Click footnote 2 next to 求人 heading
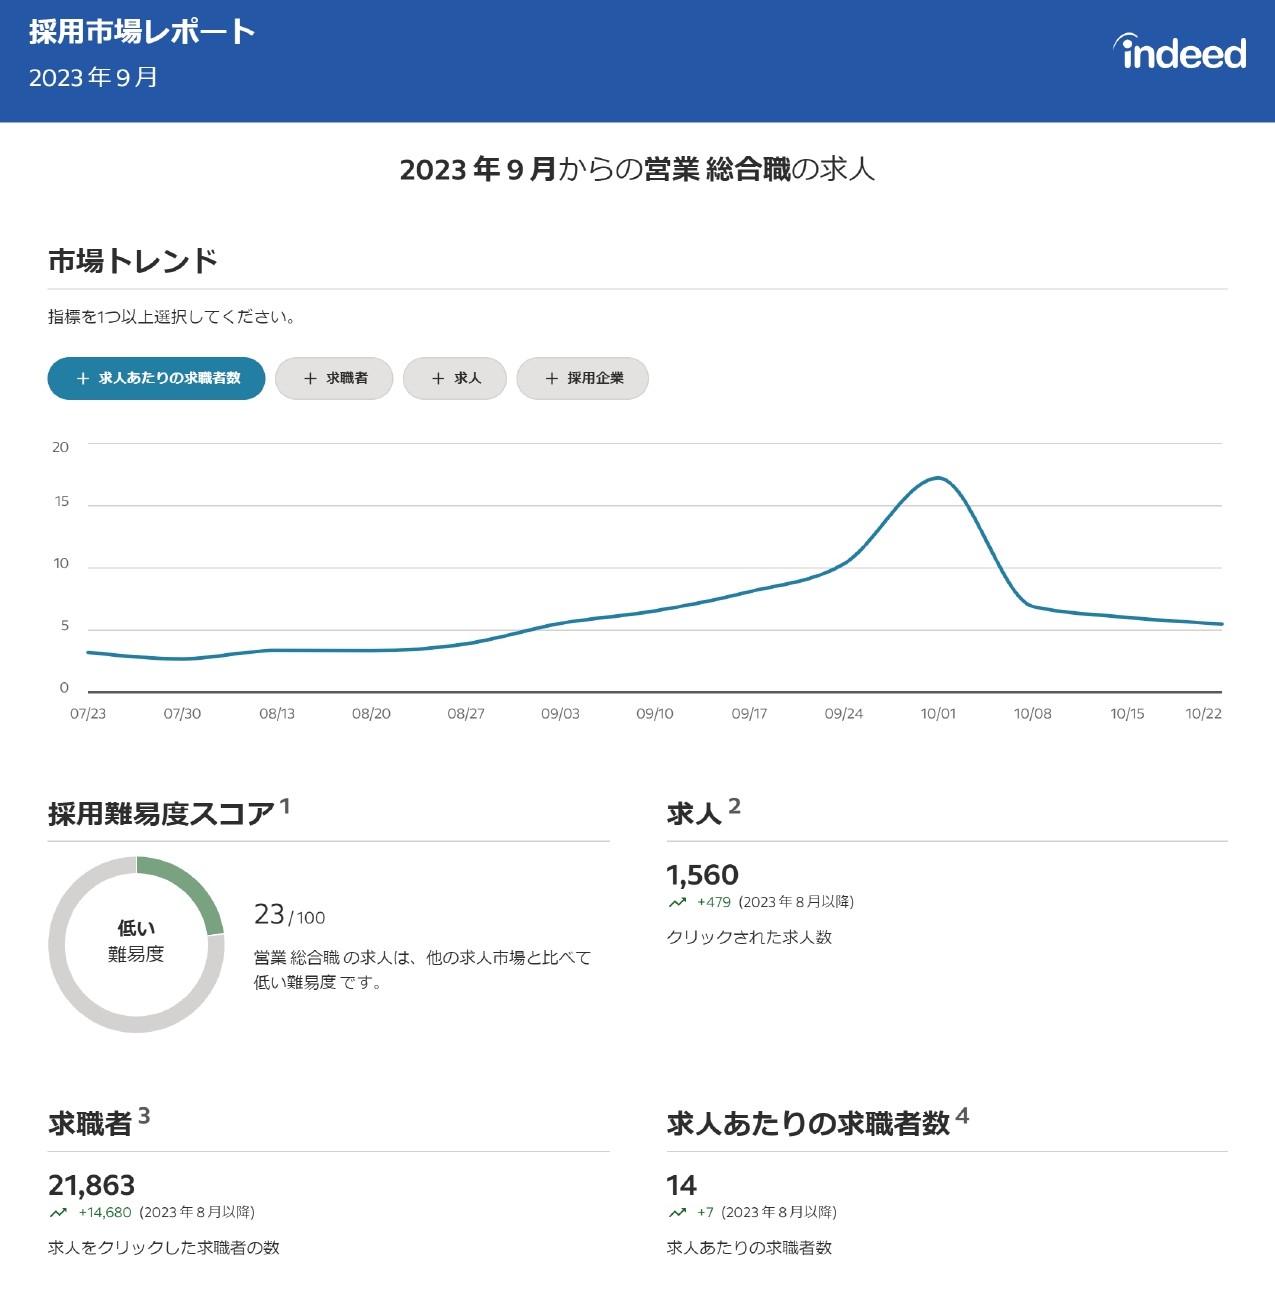Screen dimensions: 1275x1307 coord(735,806)
